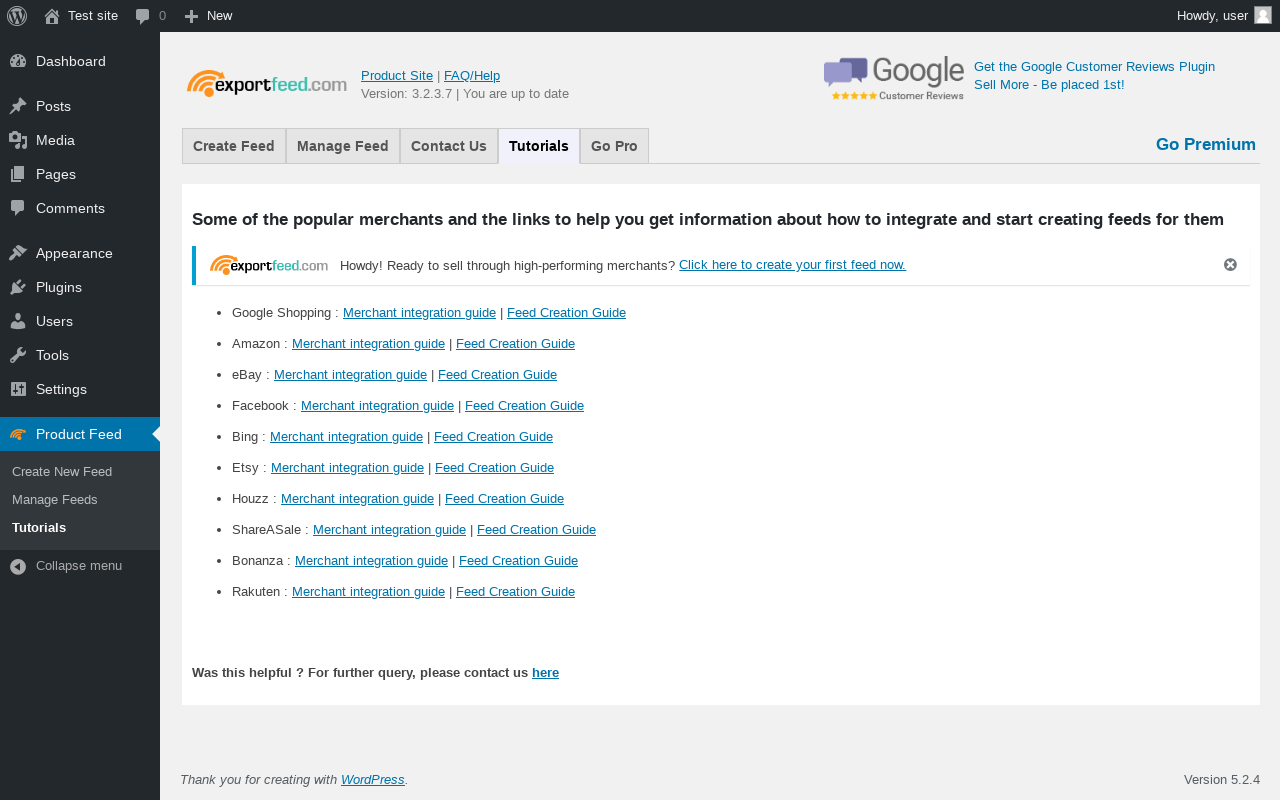This screenshot has width=1280, height=800.
Task: Open the WordPress link in footer
Action: pos(373,779)
